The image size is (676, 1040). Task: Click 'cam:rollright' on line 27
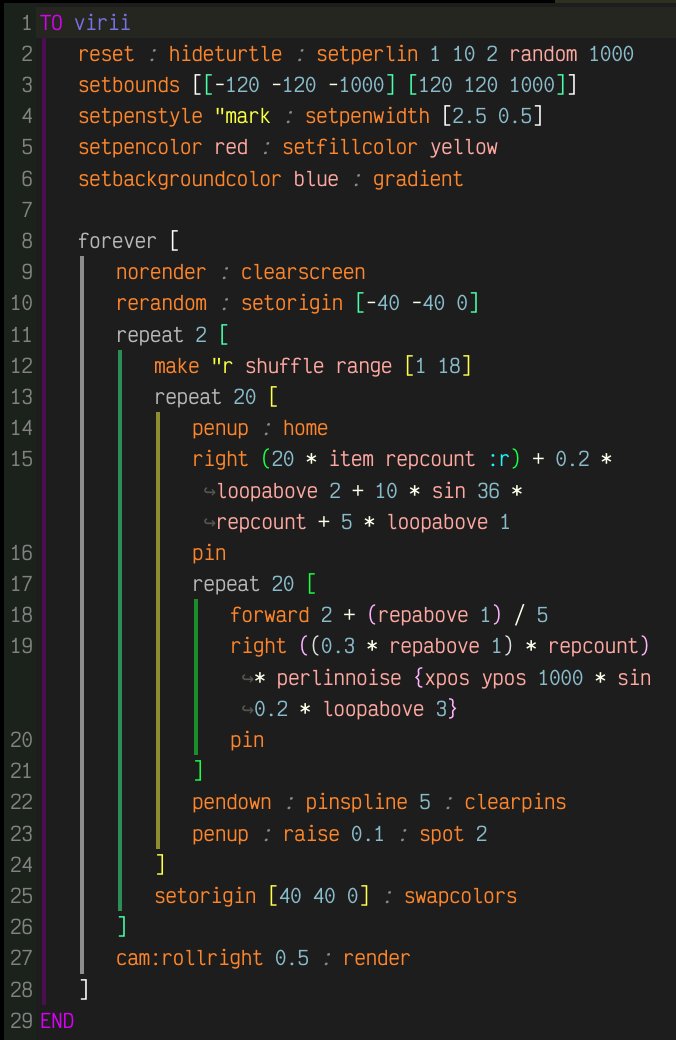pos(189,958)
